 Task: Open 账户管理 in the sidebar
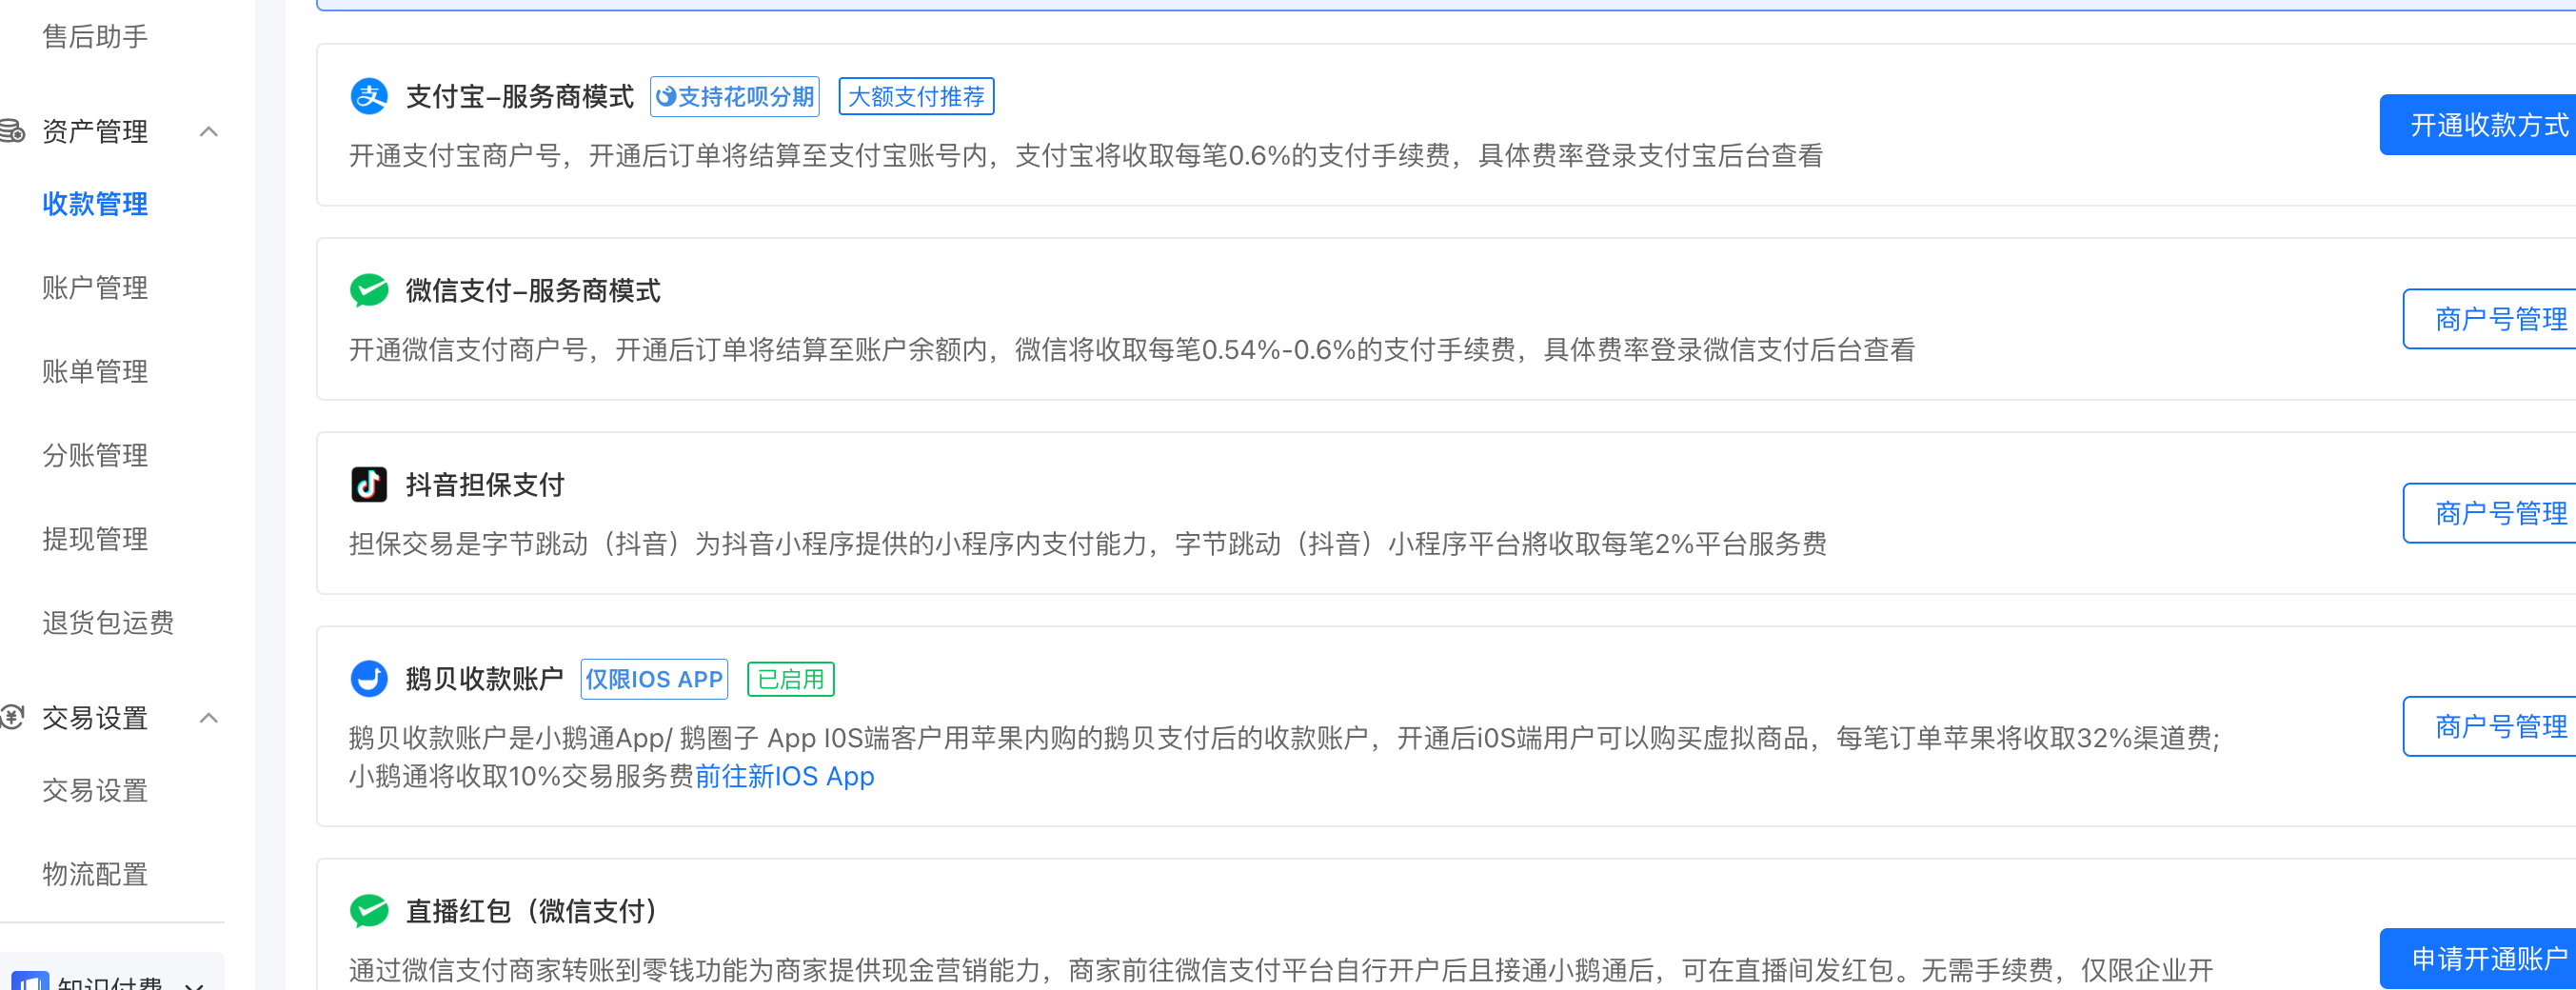95,288
